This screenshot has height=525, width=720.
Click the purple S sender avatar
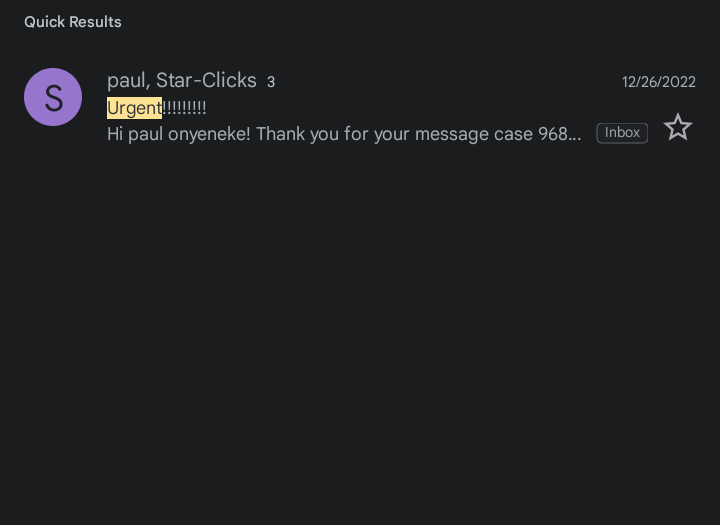click(x=53, y=97)
